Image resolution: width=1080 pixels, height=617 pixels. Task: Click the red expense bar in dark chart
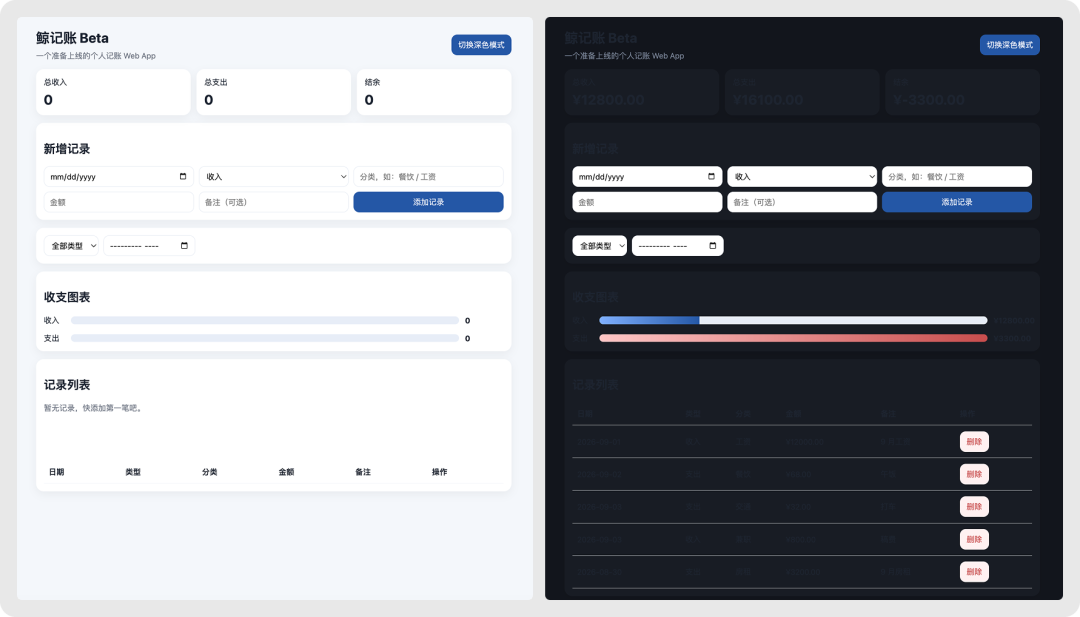coord(793,338)
